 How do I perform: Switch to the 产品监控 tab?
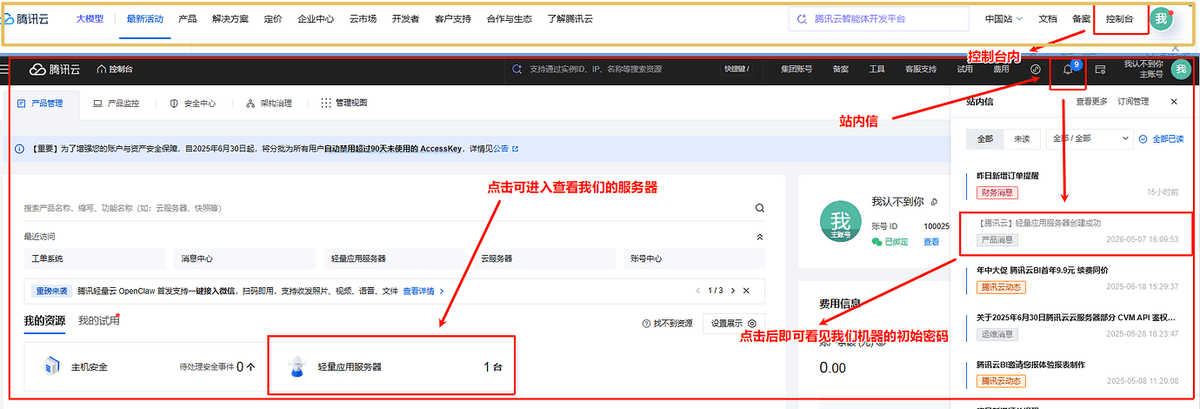[x=116, y=103]
